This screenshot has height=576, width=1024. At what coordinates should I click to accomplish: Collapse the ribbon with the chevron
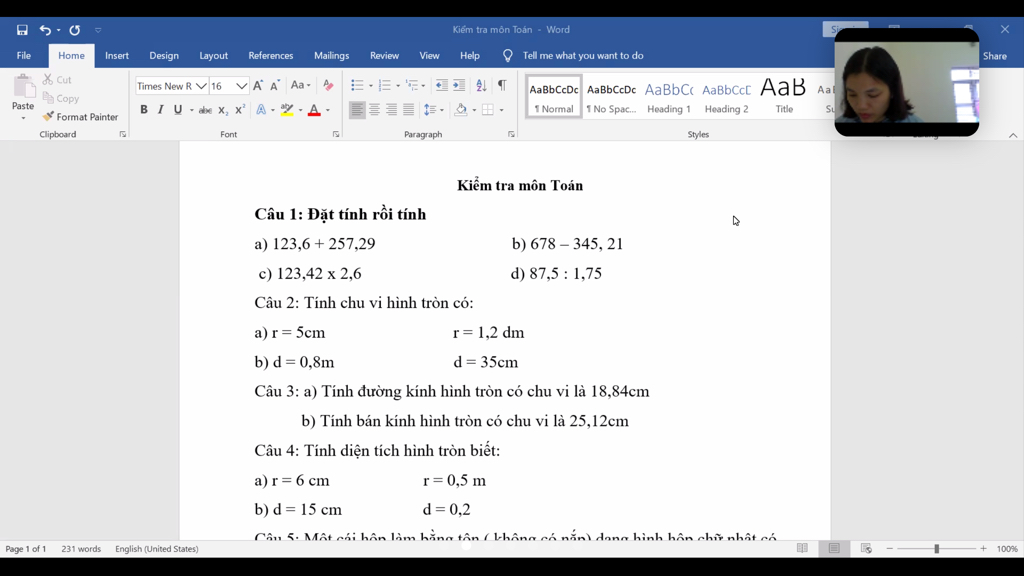click(1013, 135)
